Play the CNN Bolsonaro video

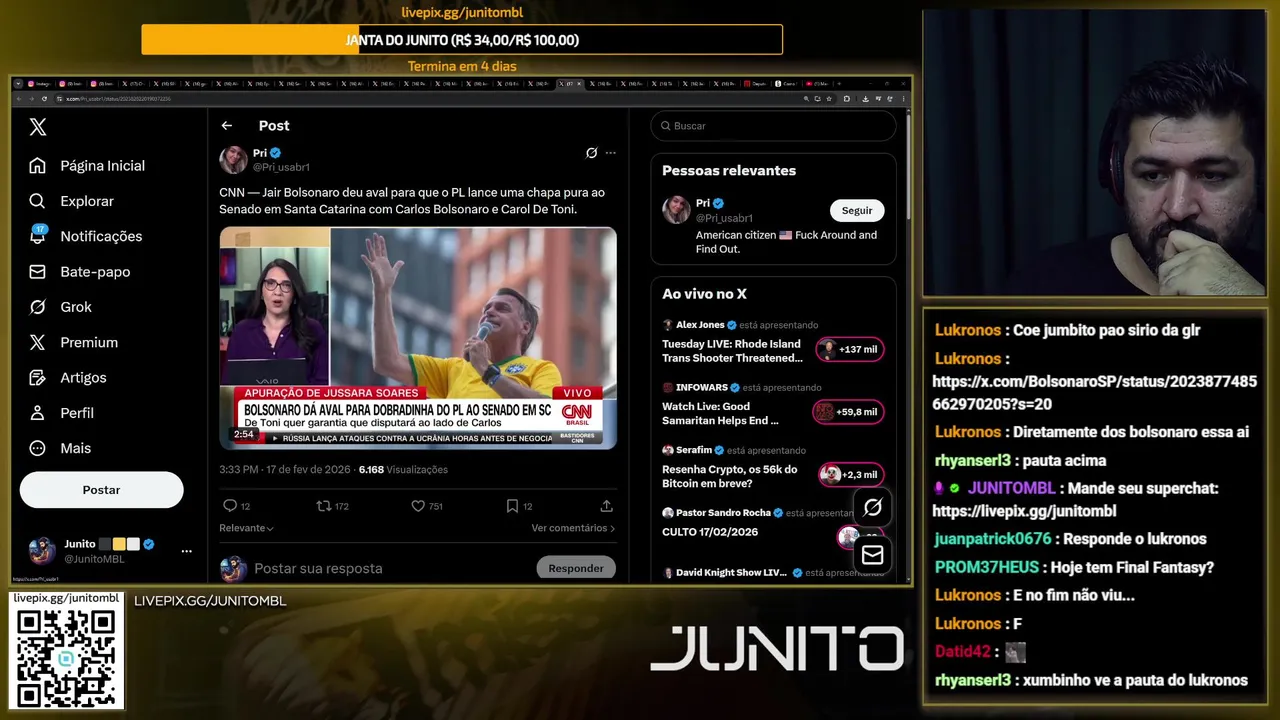pyautogui.click(x=418, y=338)
